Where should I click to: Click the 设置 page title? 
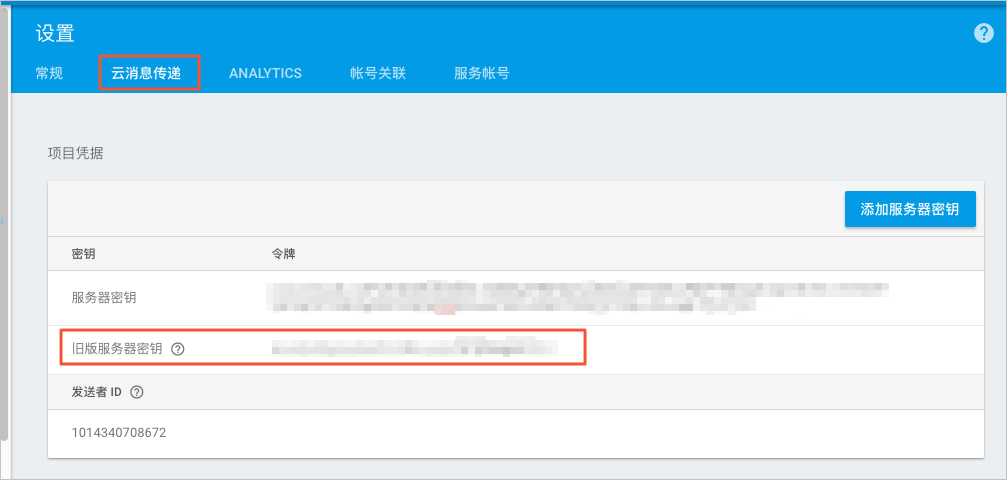(55, 33)
